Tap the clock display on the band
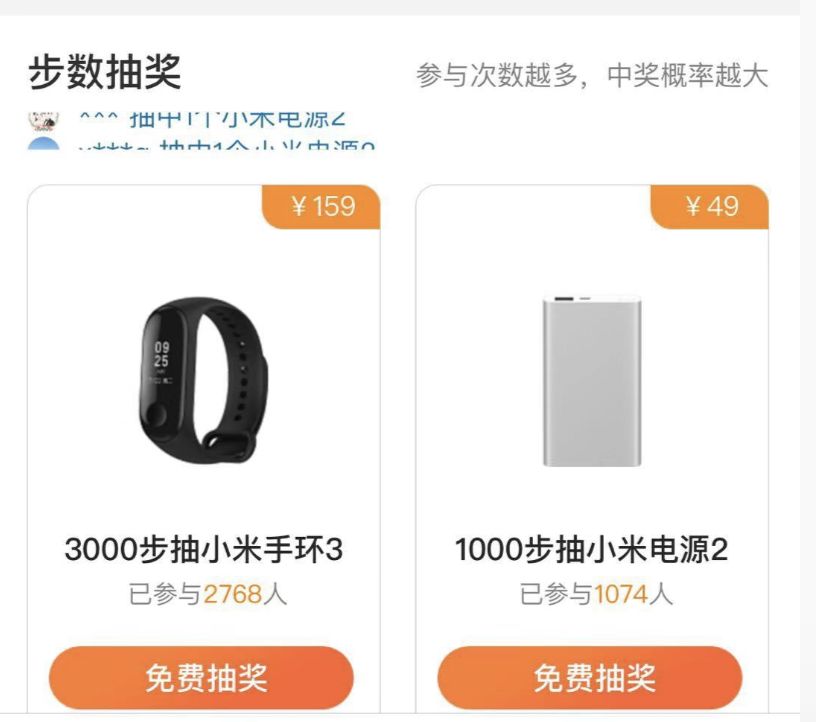Image resolution: width=816 pixels, height=722 pixels. pos(161,355)
